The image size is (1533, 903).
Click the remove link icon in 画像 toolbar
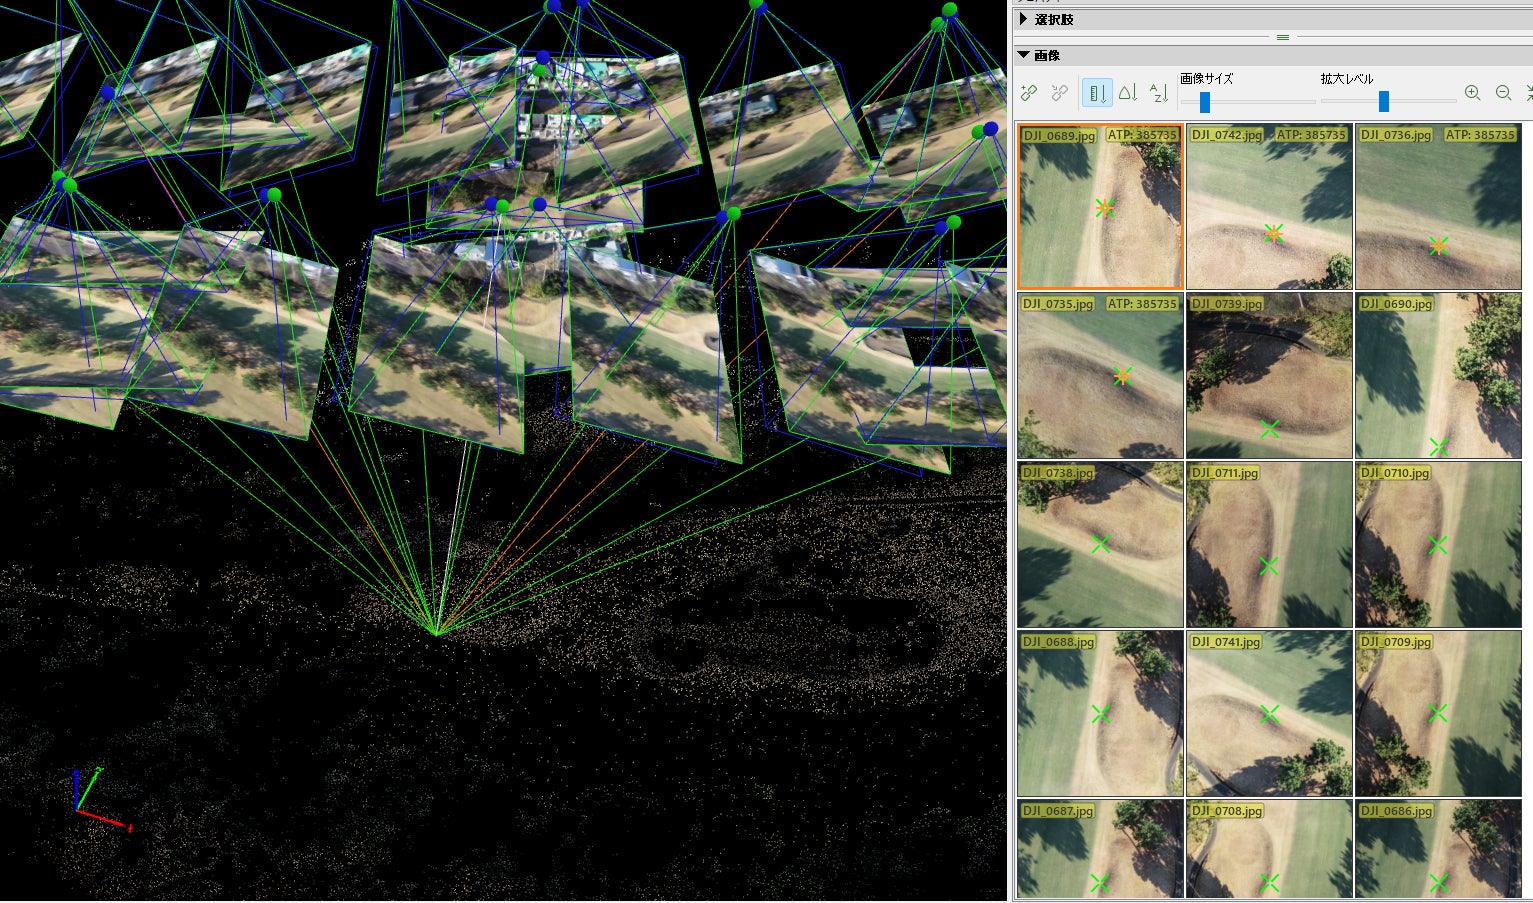pos(1059,93)
